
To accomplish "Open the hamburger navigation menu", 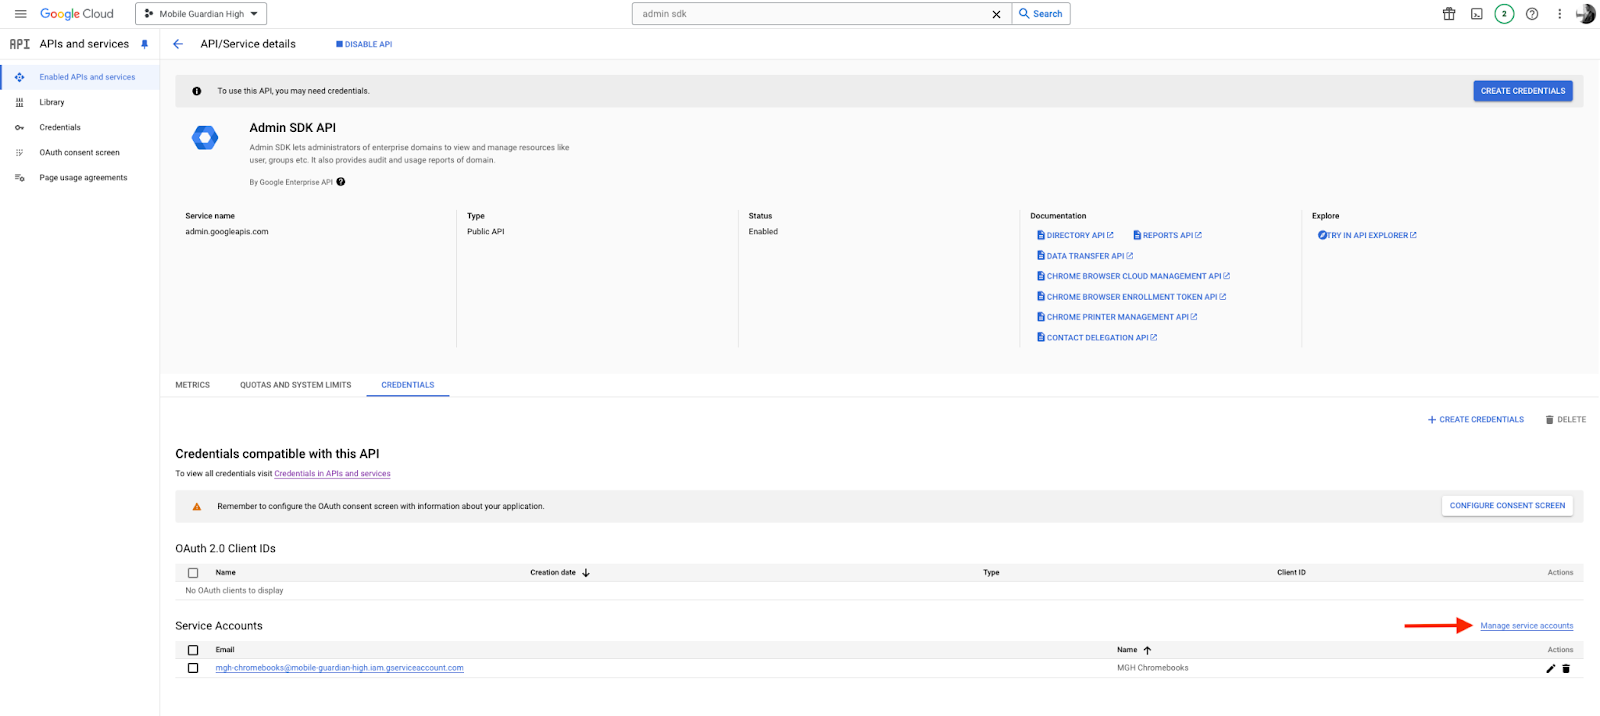I will click(x=20, y=14).
